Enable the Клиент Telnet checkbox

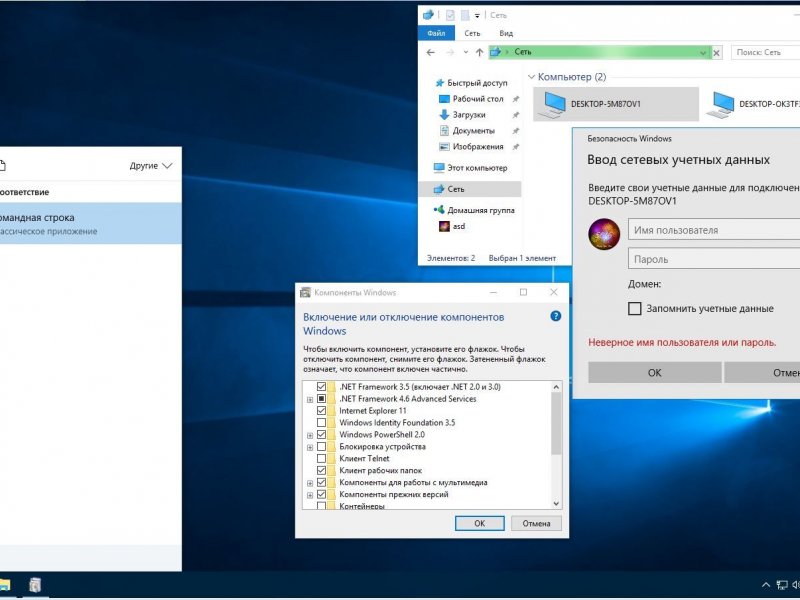coord(321,458)
